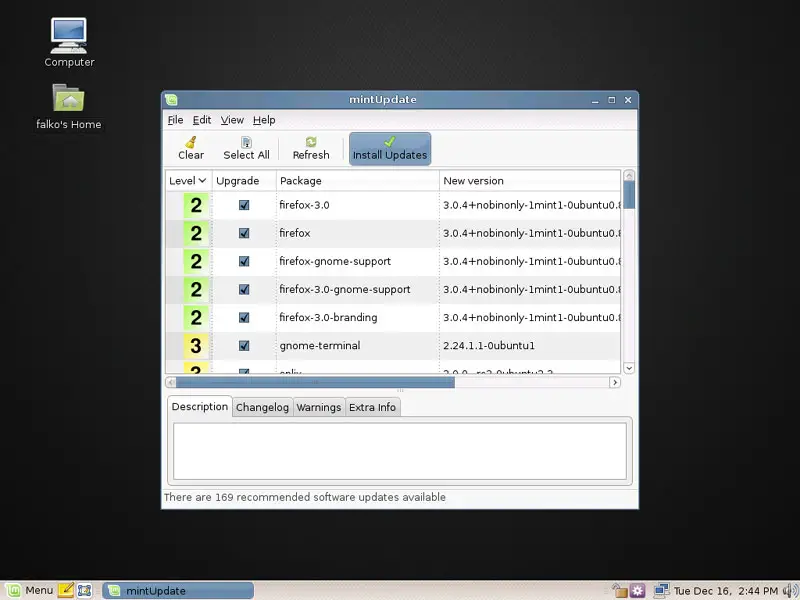Click the show desktop icon in the panel

click(84, 590)
